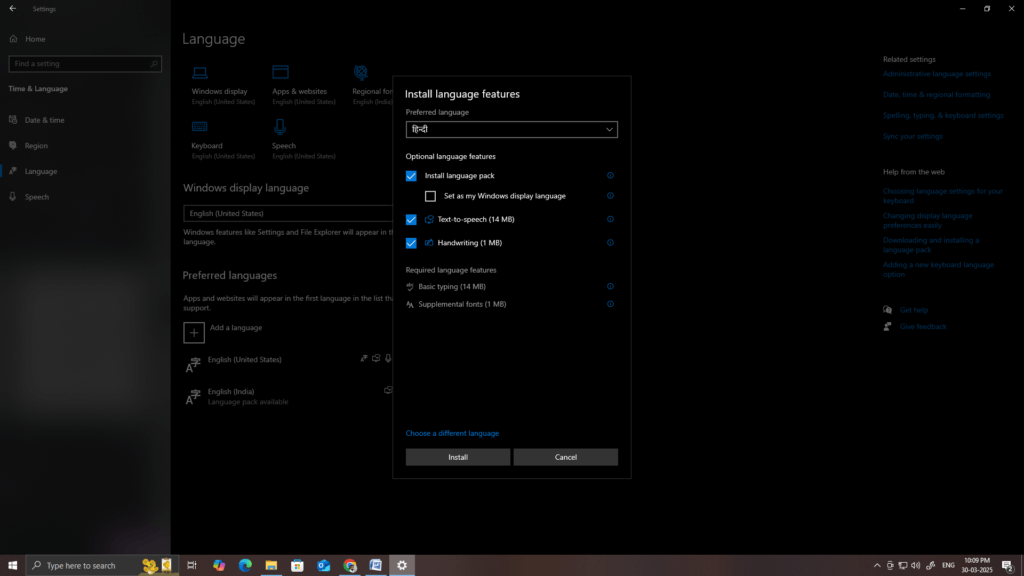Open Sync your settings link
The image size is (1024, 576).
coord(913,136)
